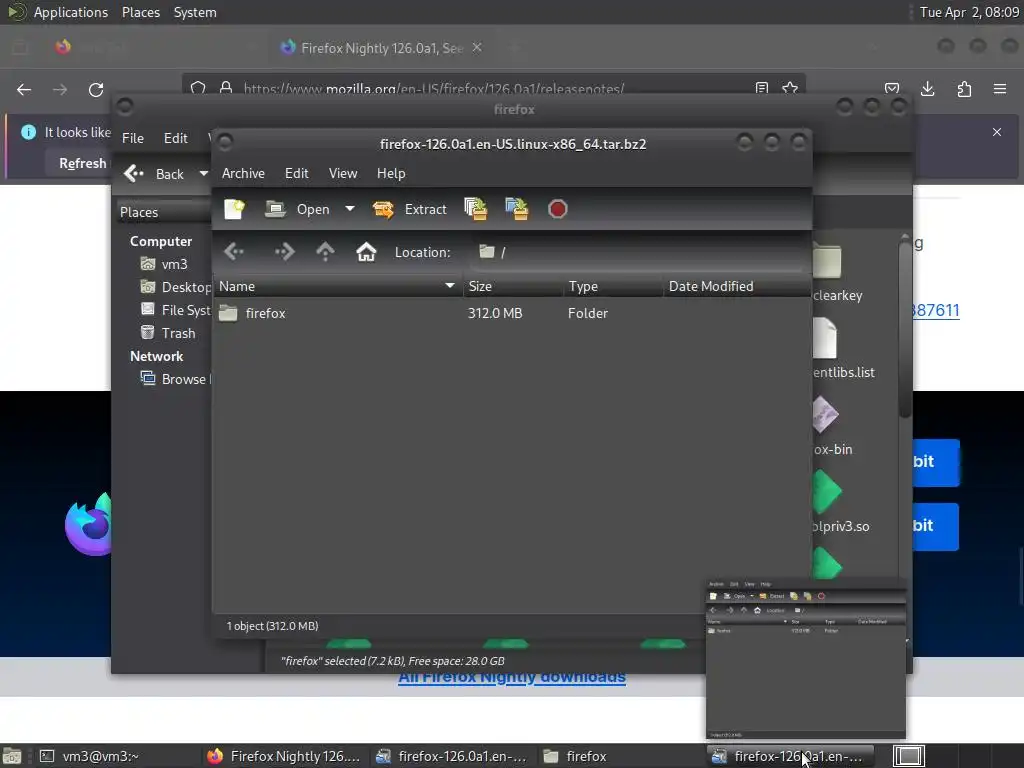Sort archive list by Name column
Viewport: 1024px width, 768px height.
pos(337,286)
